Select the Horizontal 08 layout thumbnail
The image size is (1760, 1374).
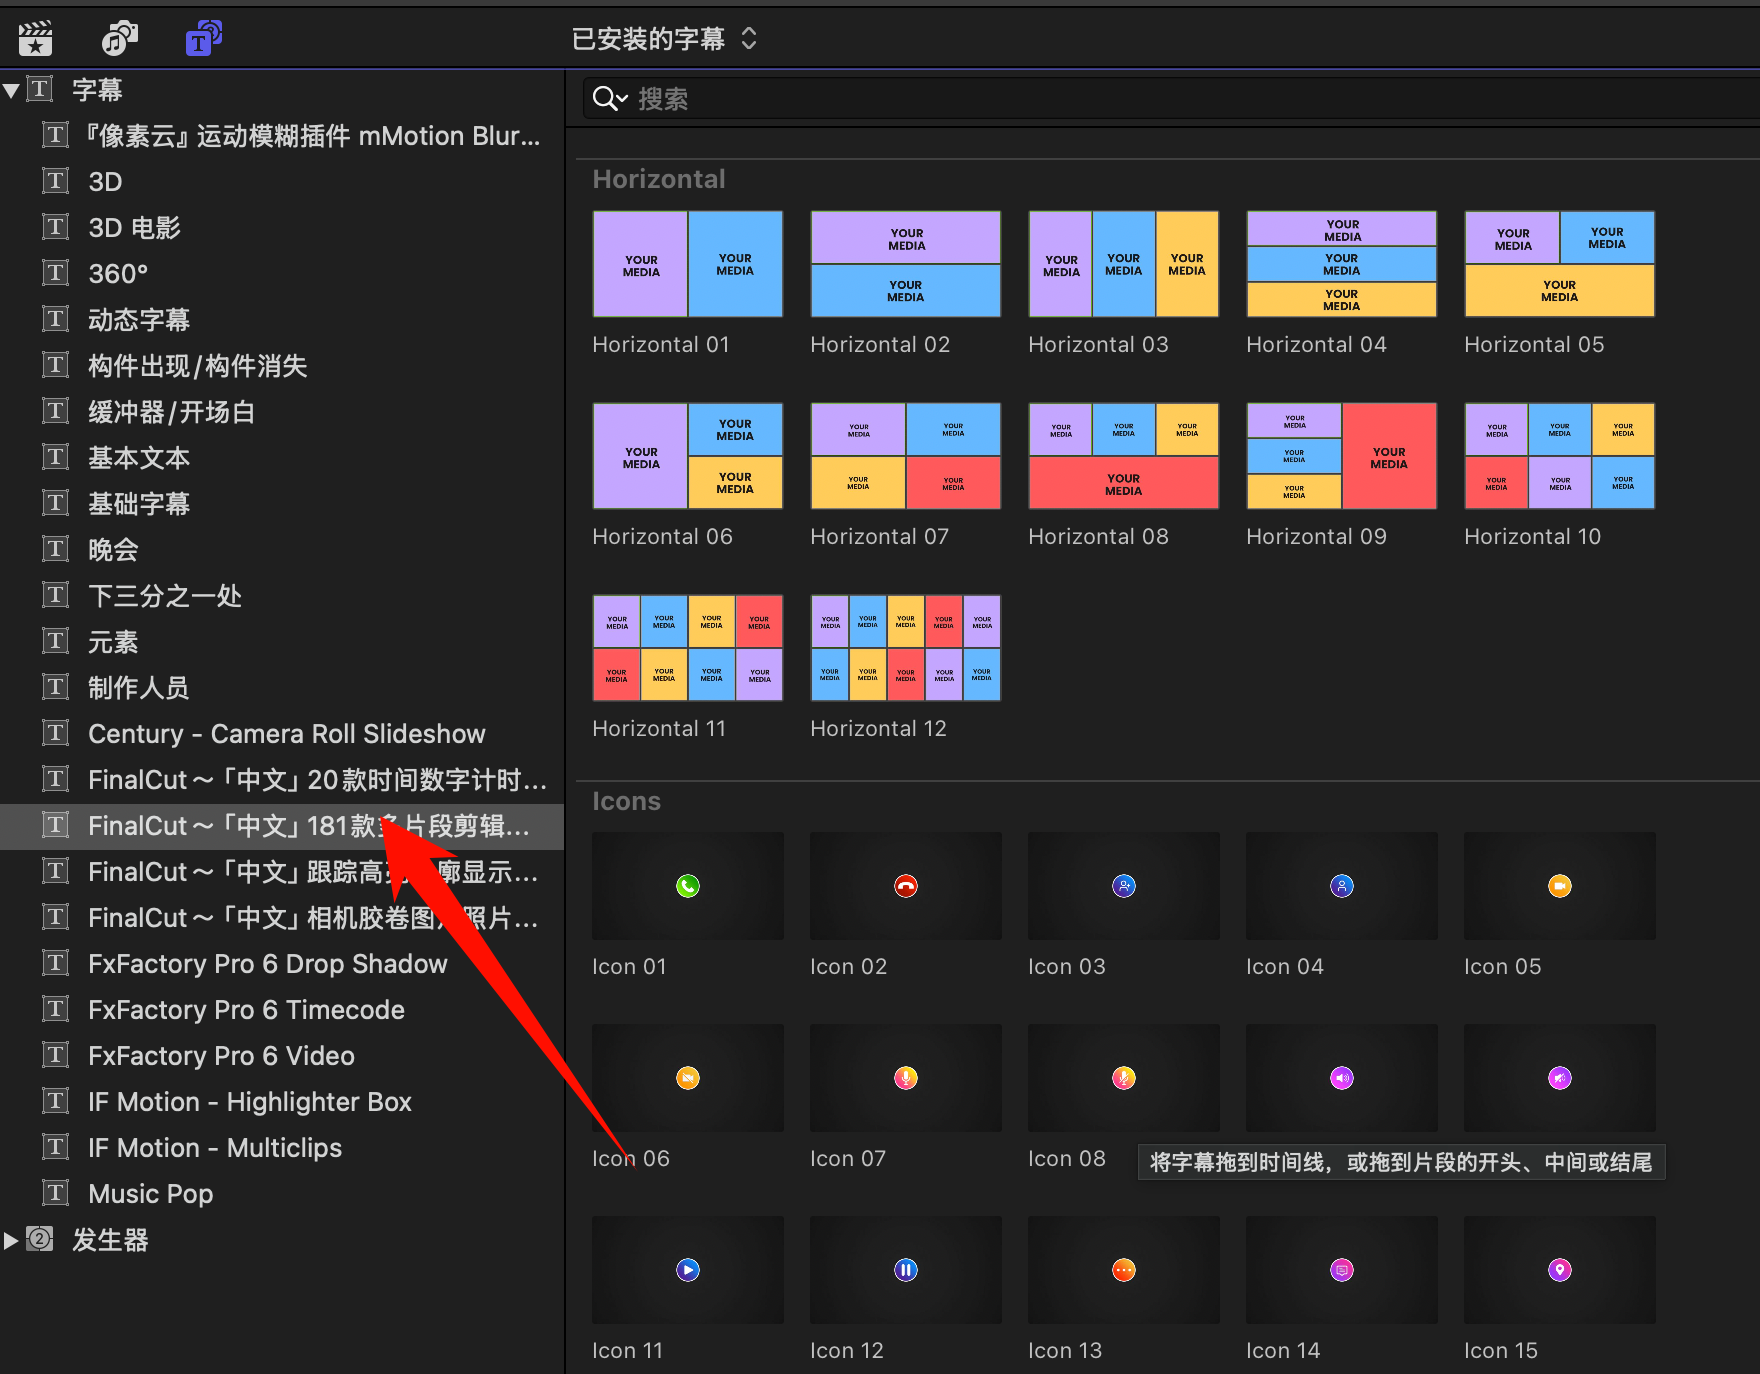pyautogui.click(x=1123, y=456)
